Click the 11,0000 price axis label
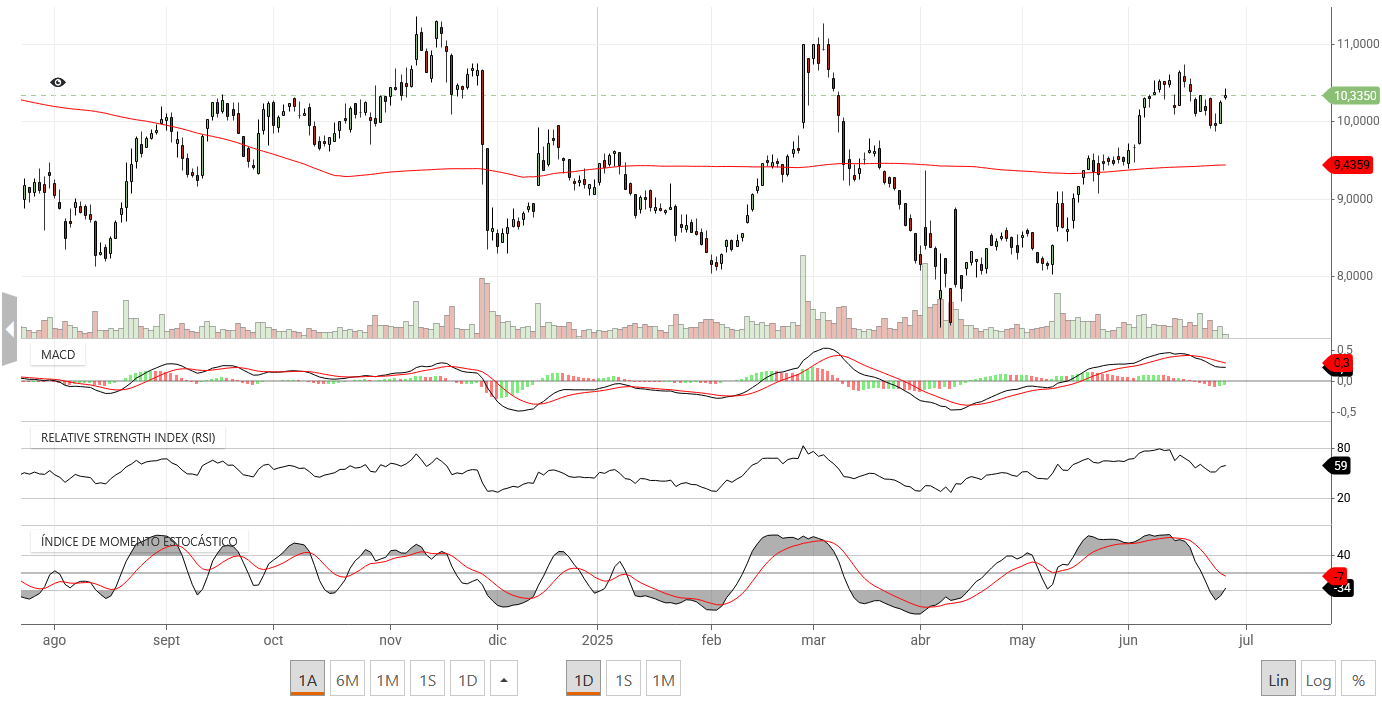 tap(1360, 44)
